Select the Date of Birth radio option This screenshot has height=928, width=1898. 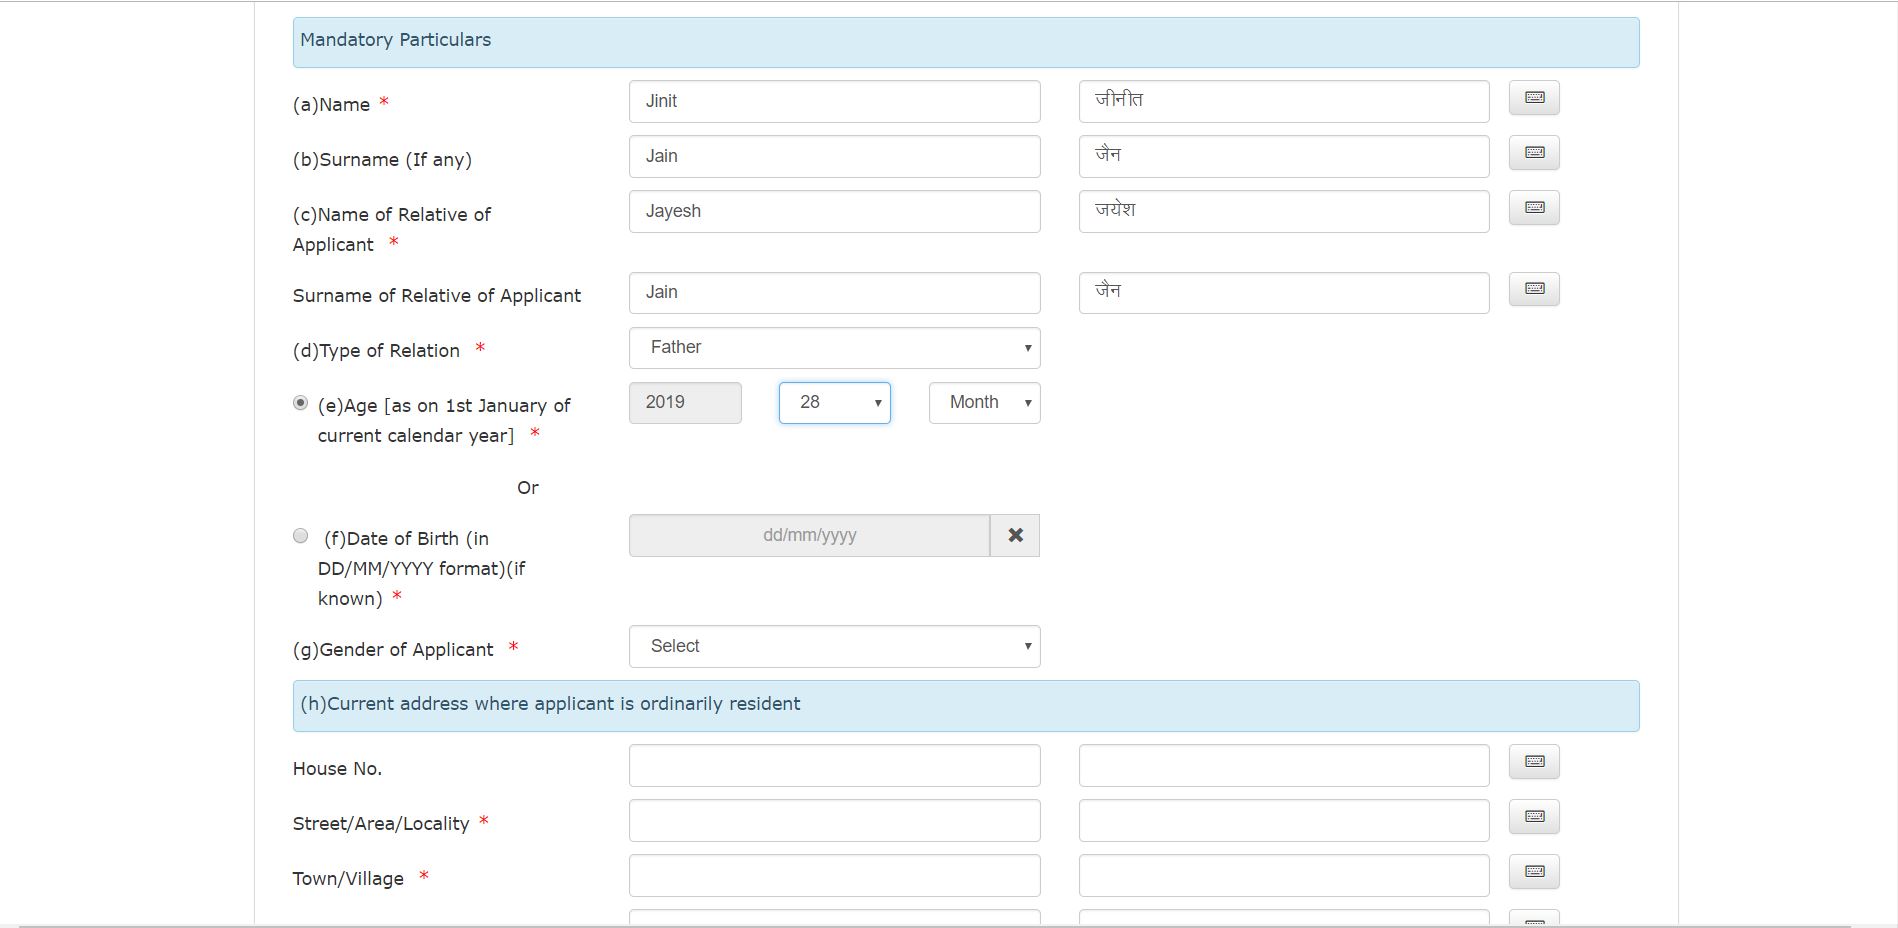coord(300,536)
